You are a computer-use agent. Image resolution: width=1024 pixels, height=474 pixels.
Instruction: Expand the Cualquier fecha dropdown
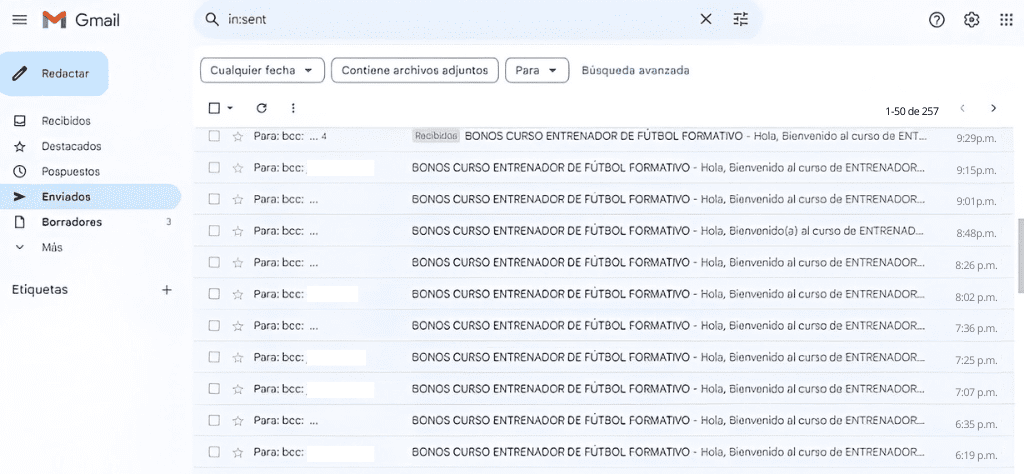coord(262,70)
